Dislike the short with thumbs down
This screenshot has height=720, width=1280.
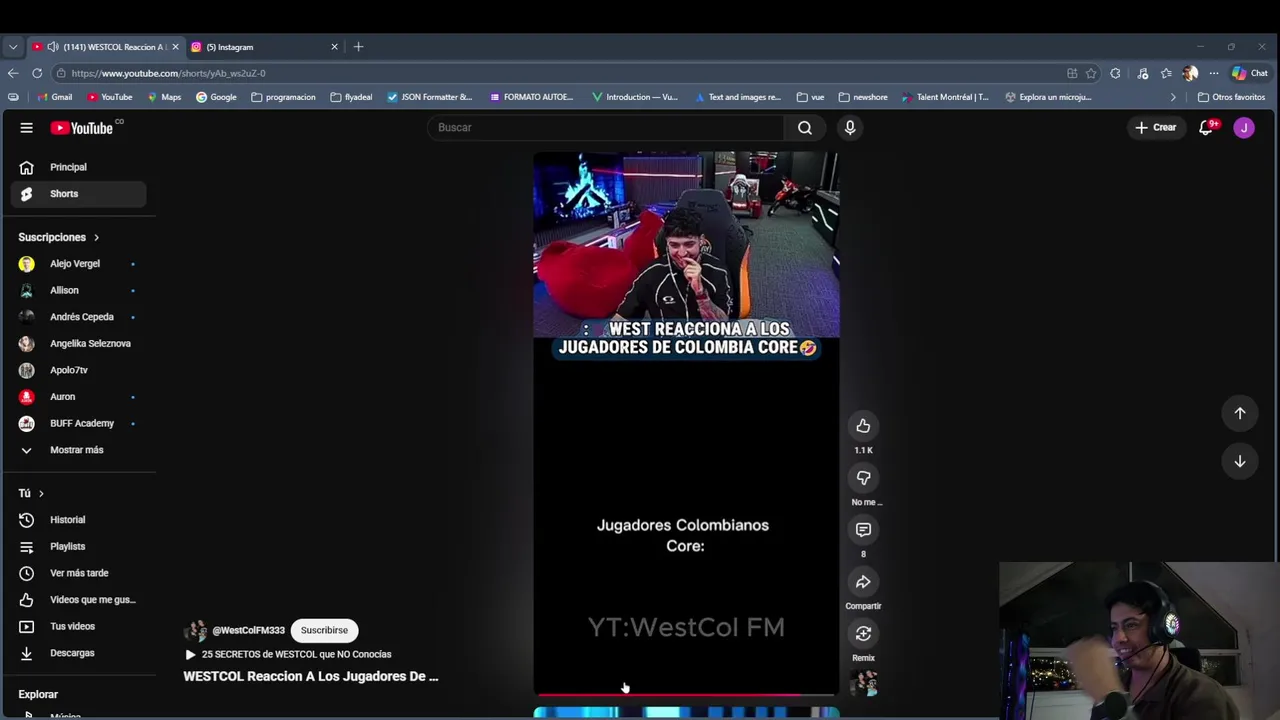[x=863, y=478]
